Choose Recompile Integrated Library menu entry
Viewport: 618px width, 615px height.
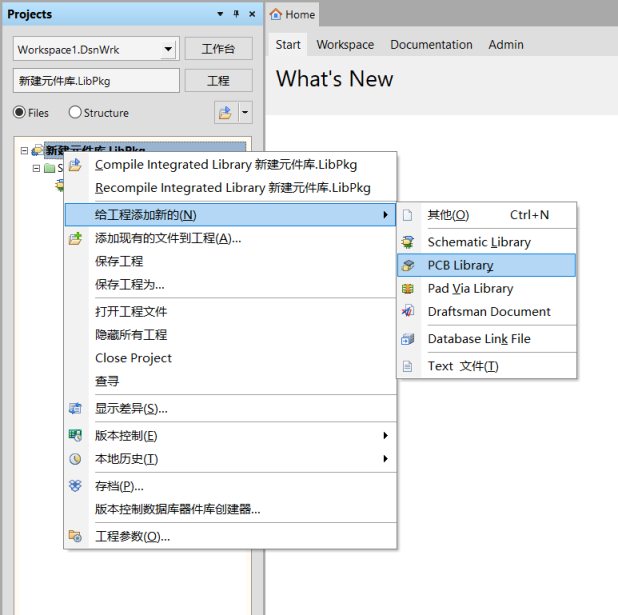230,188
